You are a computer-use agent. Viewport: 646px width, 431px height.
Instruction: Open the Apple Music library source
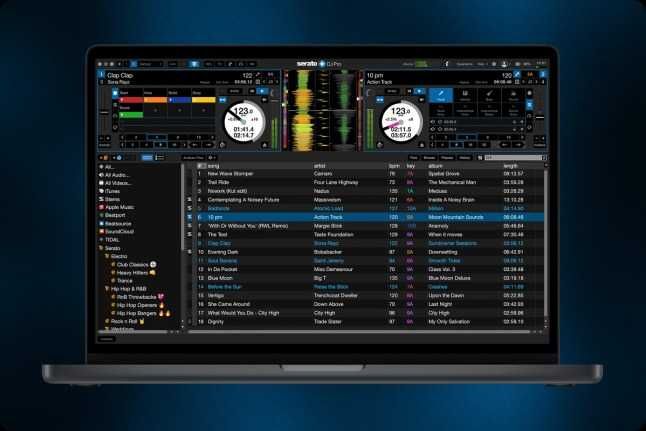click(117, 207)
